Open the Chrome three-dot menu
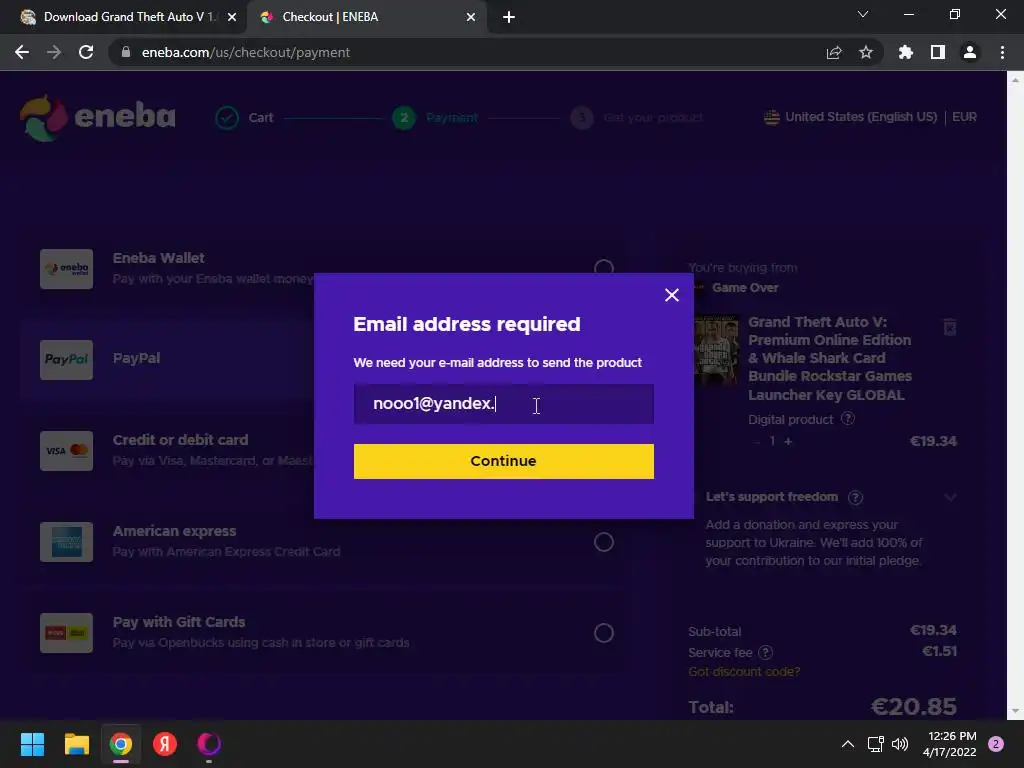This screenshot has width=1024, height=768. pyautogui.click(x=1002, y=52)
